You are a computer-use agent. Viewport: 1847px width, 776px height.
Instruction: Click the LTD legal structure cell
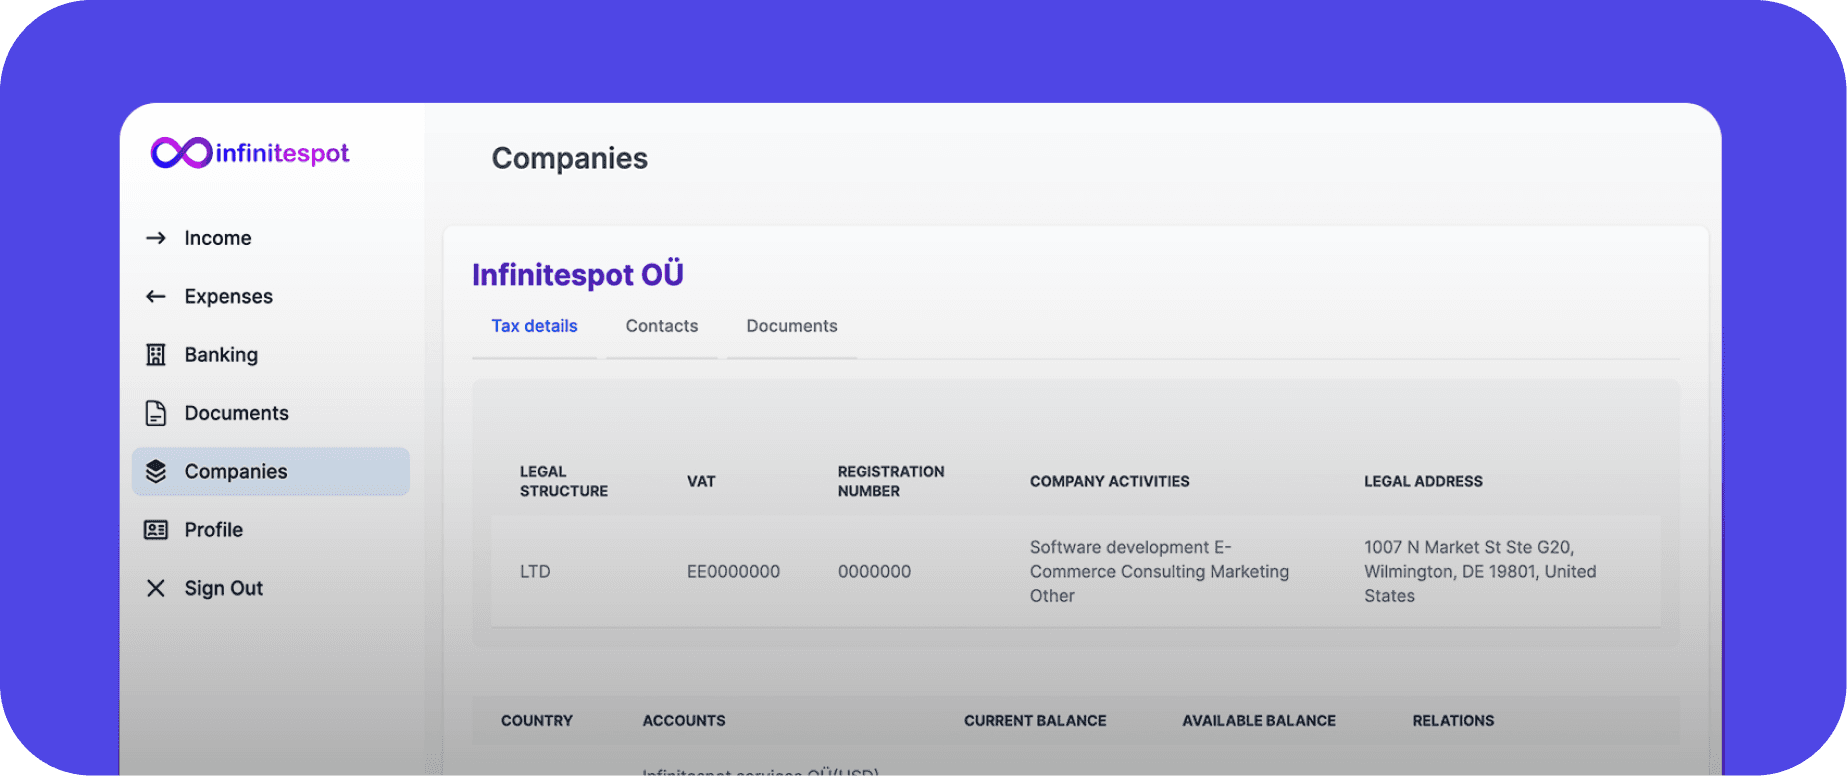point(535,572)
